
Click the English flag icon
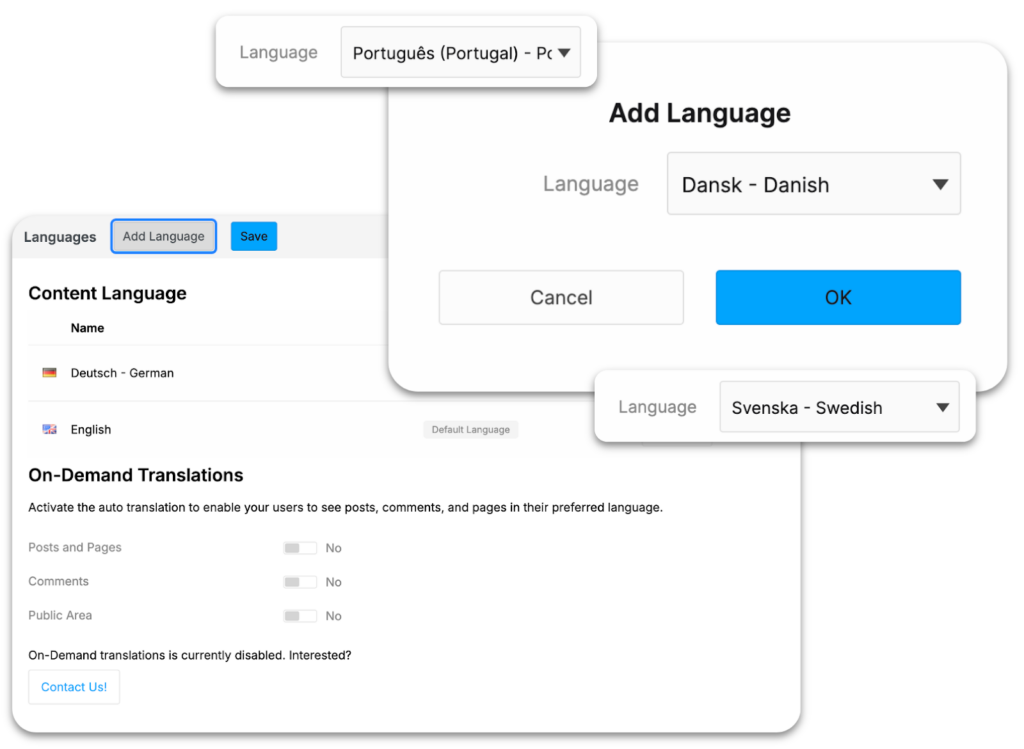coord(49,429)
